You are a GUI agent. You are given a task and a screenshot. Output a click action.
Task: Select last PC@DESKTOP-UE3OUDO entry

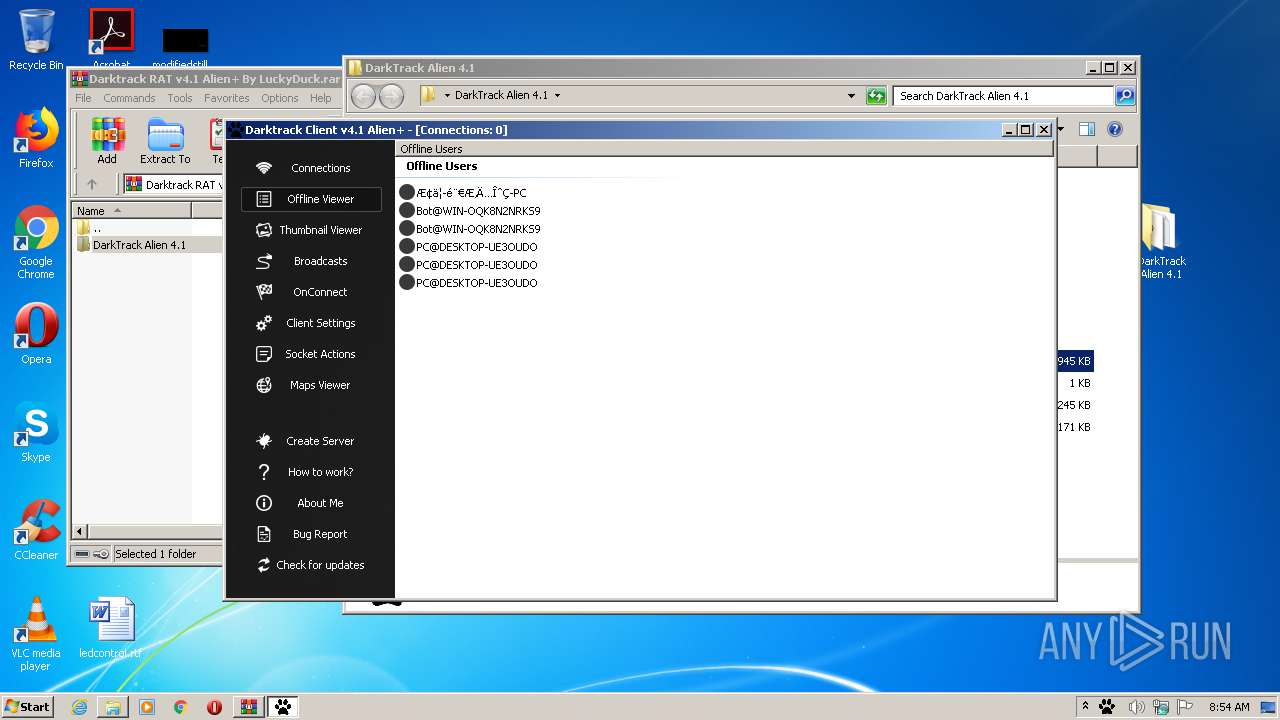point(468,283)
